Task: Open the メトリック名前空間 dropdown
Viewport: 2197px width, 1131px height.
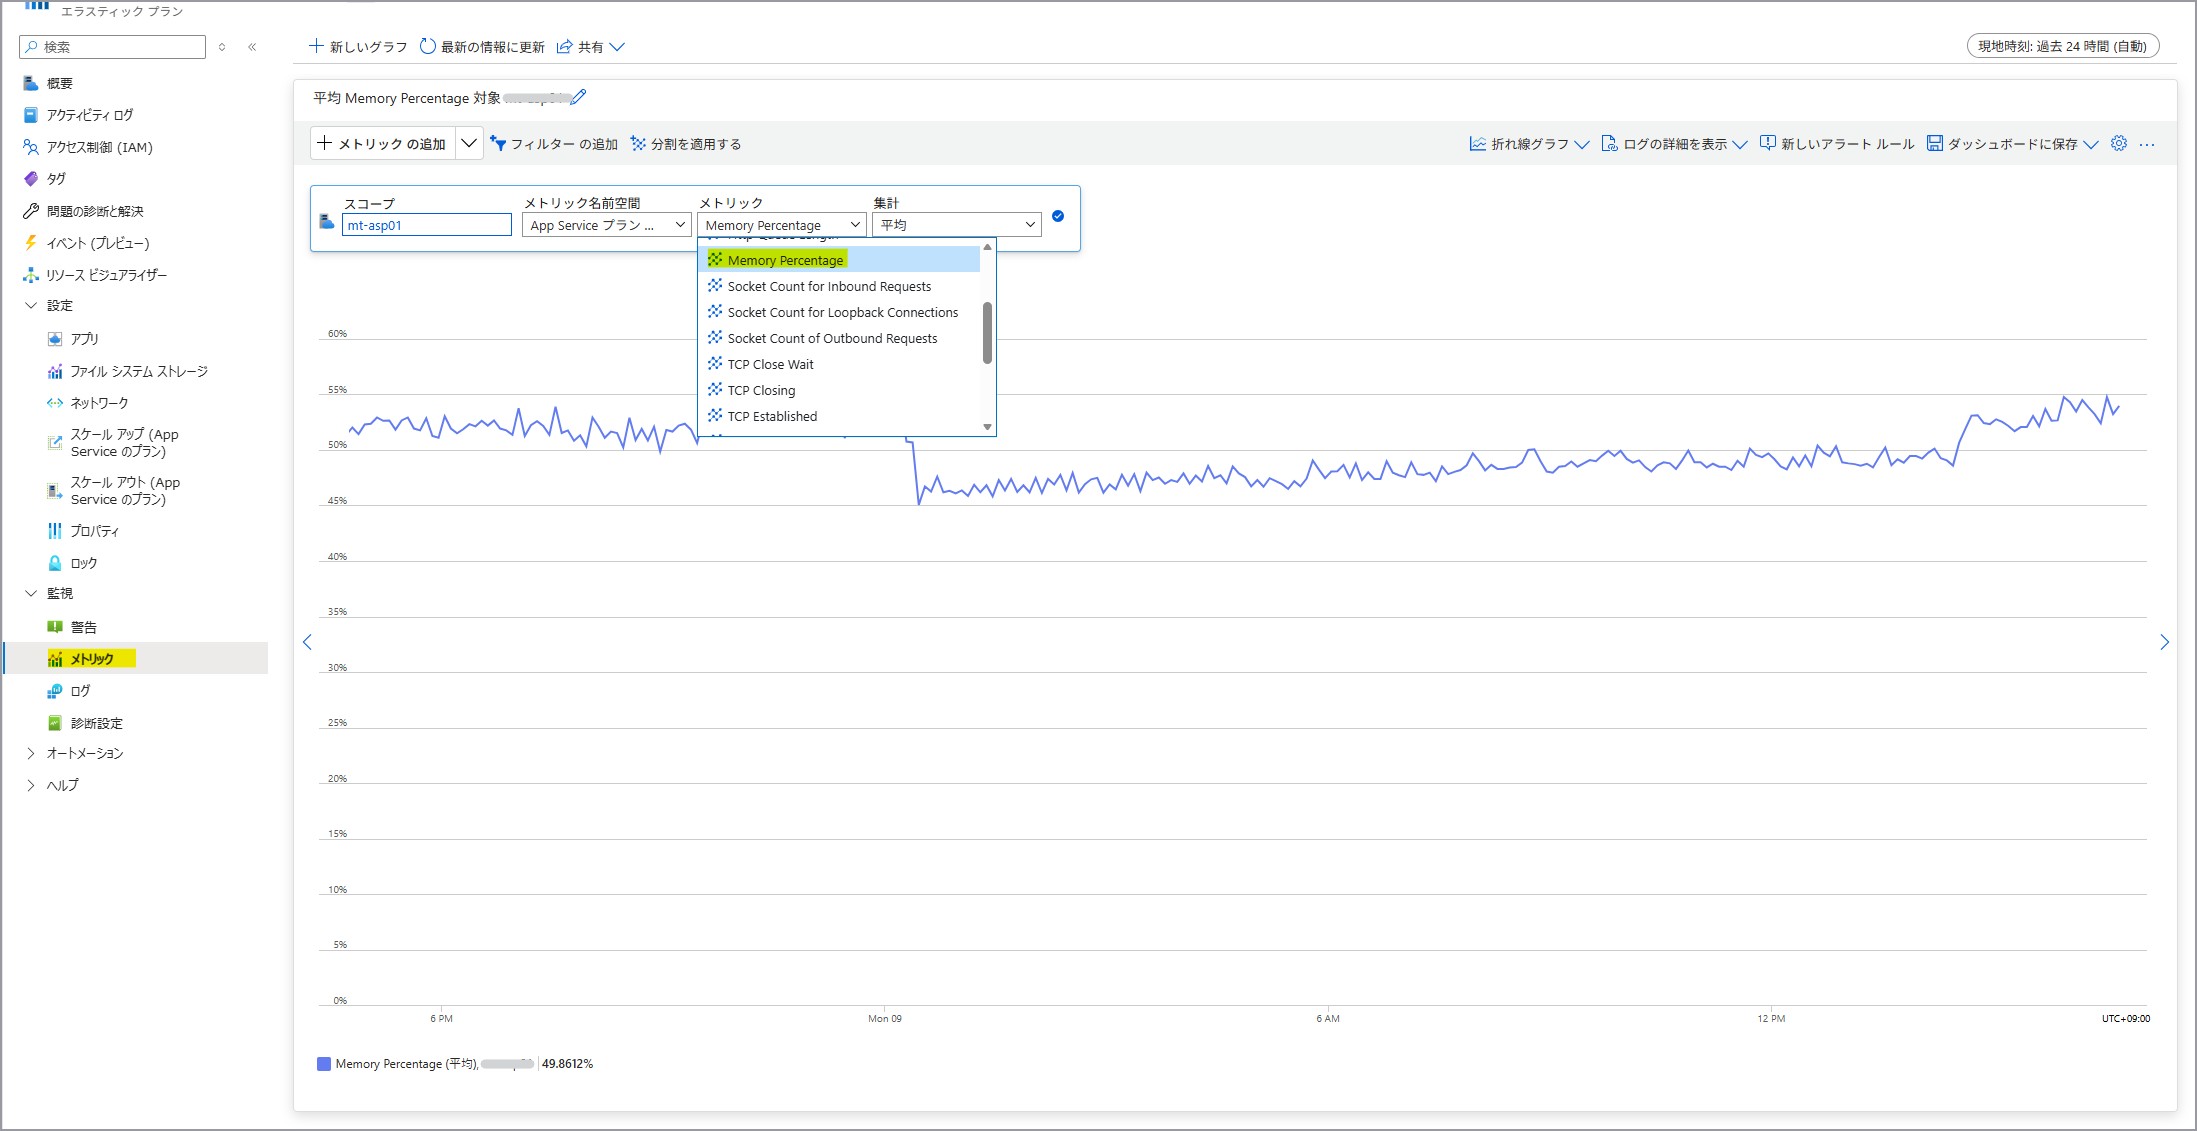Action: [606, 225]
